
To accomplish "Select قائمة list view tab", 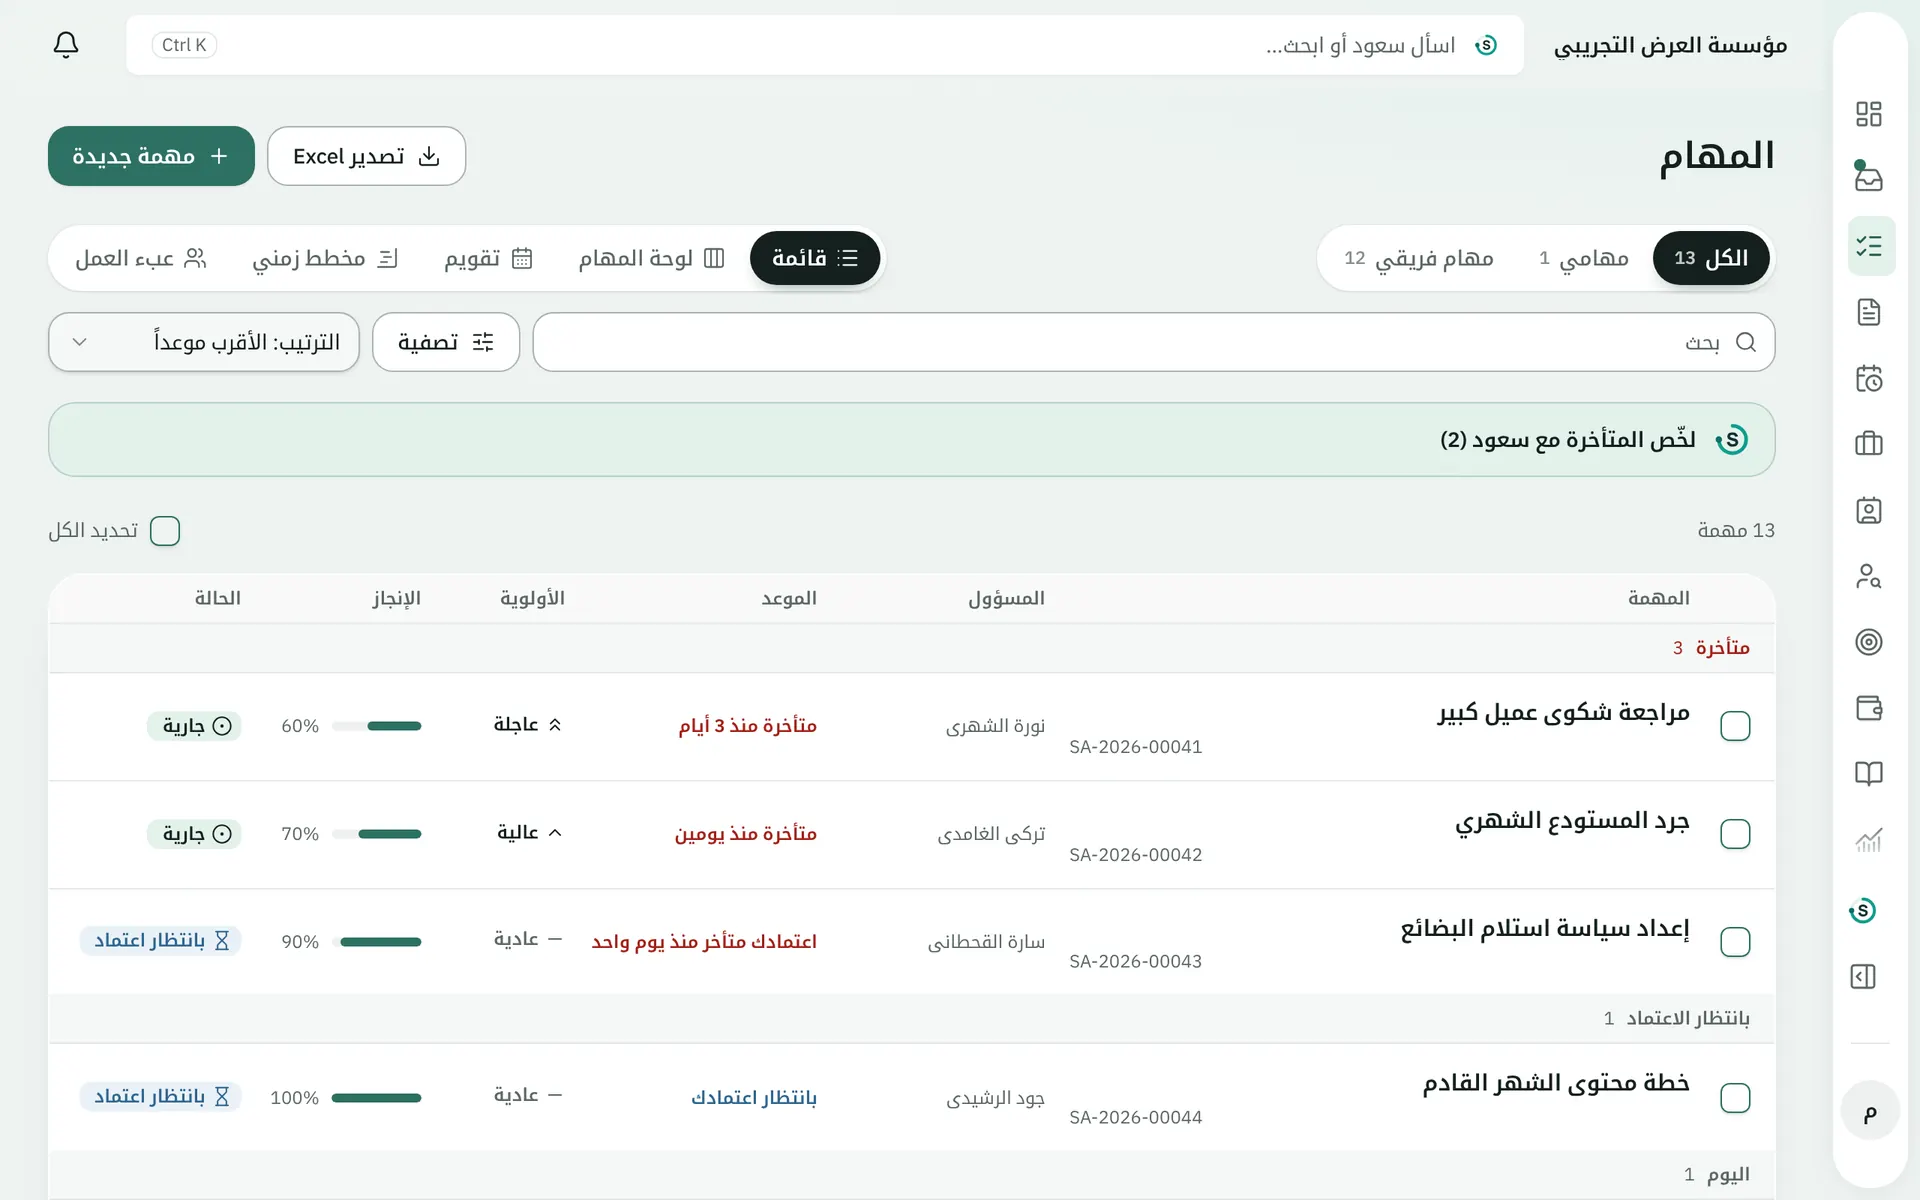I will (815, 258).
